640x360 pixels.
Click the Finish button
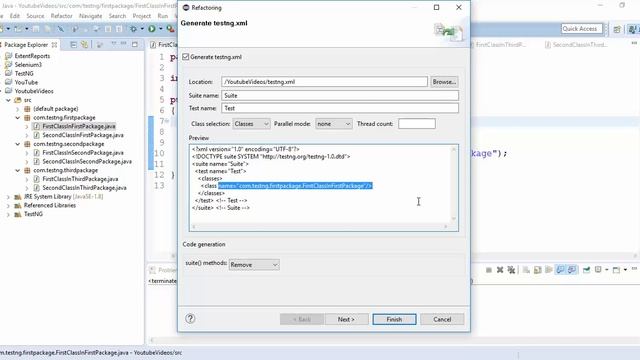394,319
